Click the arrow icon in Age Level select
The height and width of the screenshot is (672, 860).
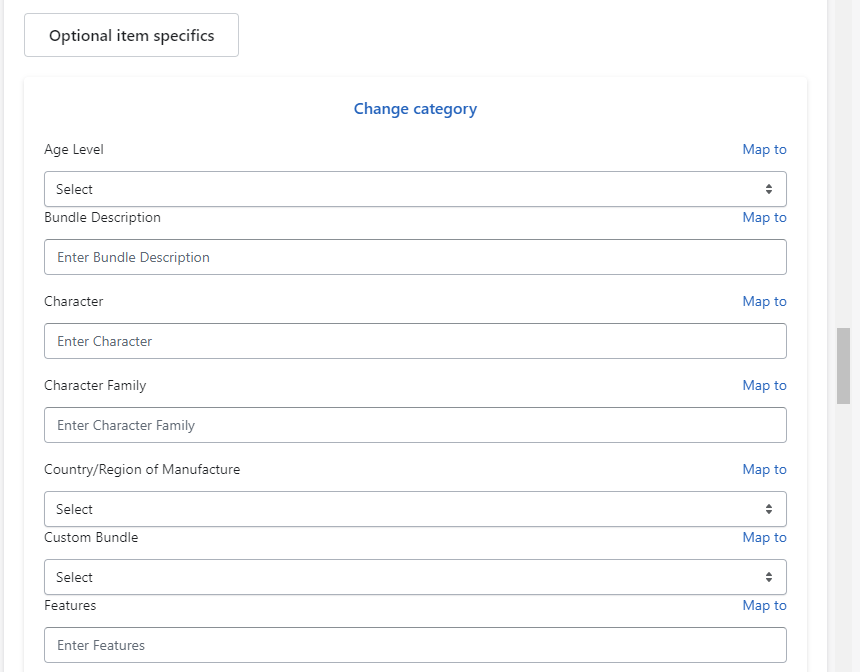tap(769, 189)
